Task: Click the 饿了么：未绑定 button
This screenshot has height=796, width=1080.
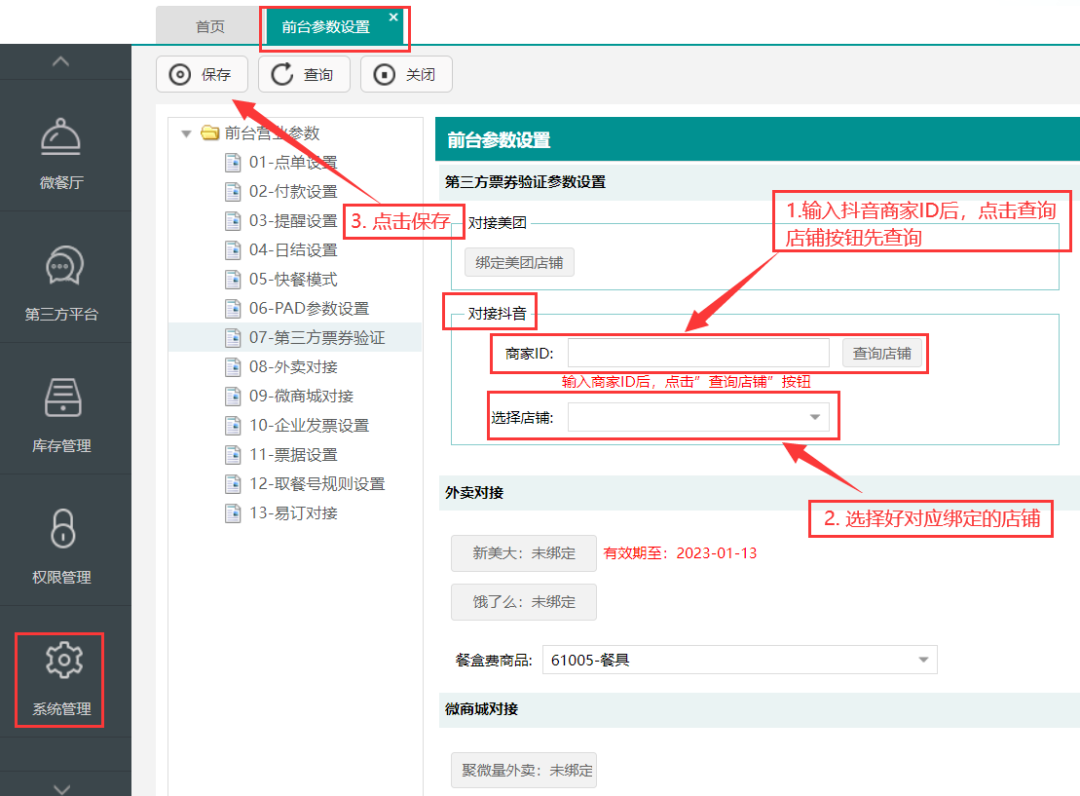Action: 523,602
